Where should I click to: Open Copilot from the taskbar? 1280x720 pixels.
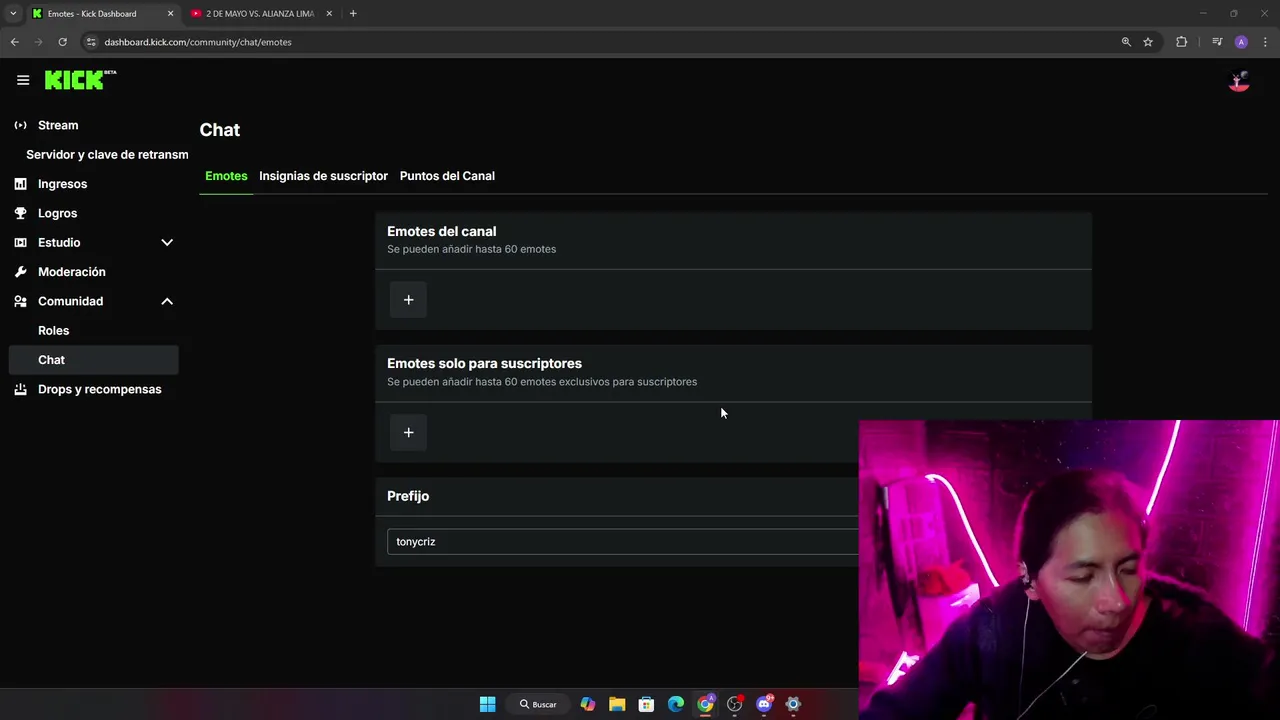588,704
